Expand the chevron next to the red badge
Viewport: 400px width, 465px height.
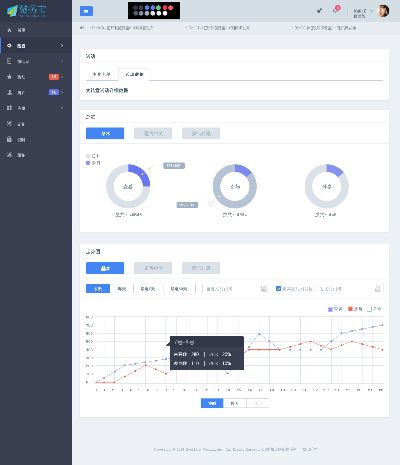point(62,77)
